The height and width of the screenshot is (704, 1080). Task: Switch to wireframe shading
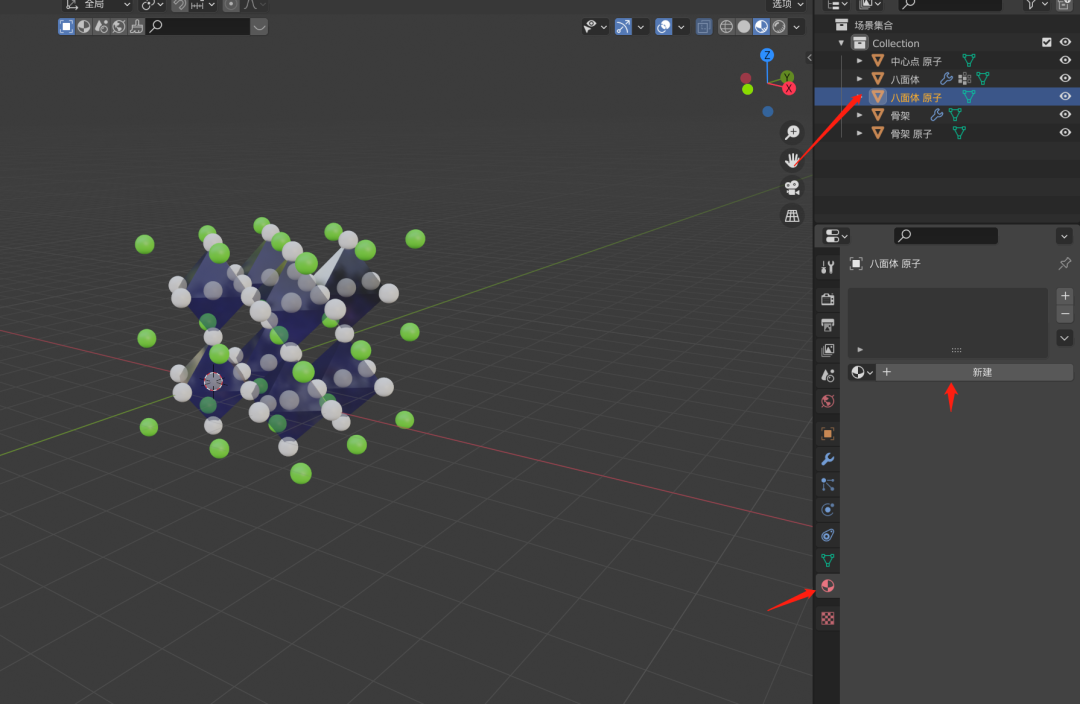(x=726, y=26)
